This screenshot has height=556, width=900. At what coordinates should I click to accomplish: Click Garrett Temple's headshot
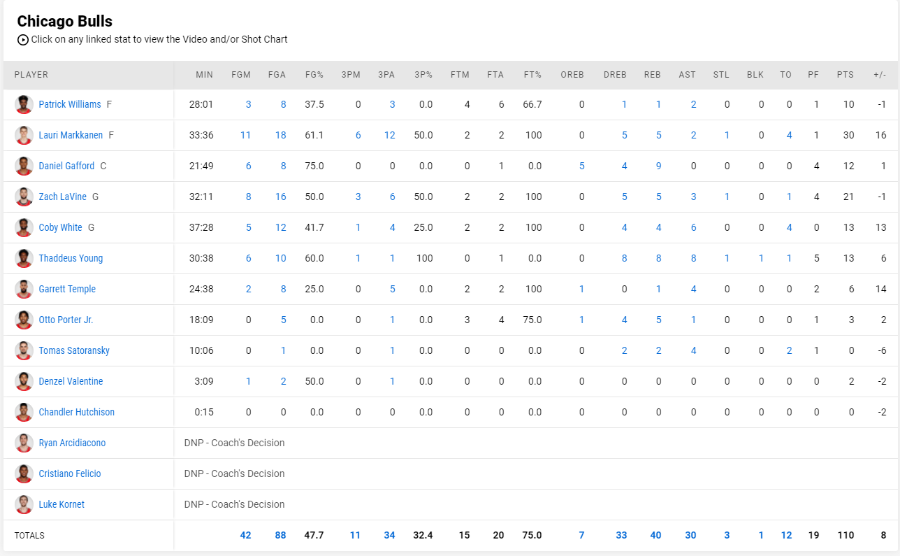click(x=24, y=289)
